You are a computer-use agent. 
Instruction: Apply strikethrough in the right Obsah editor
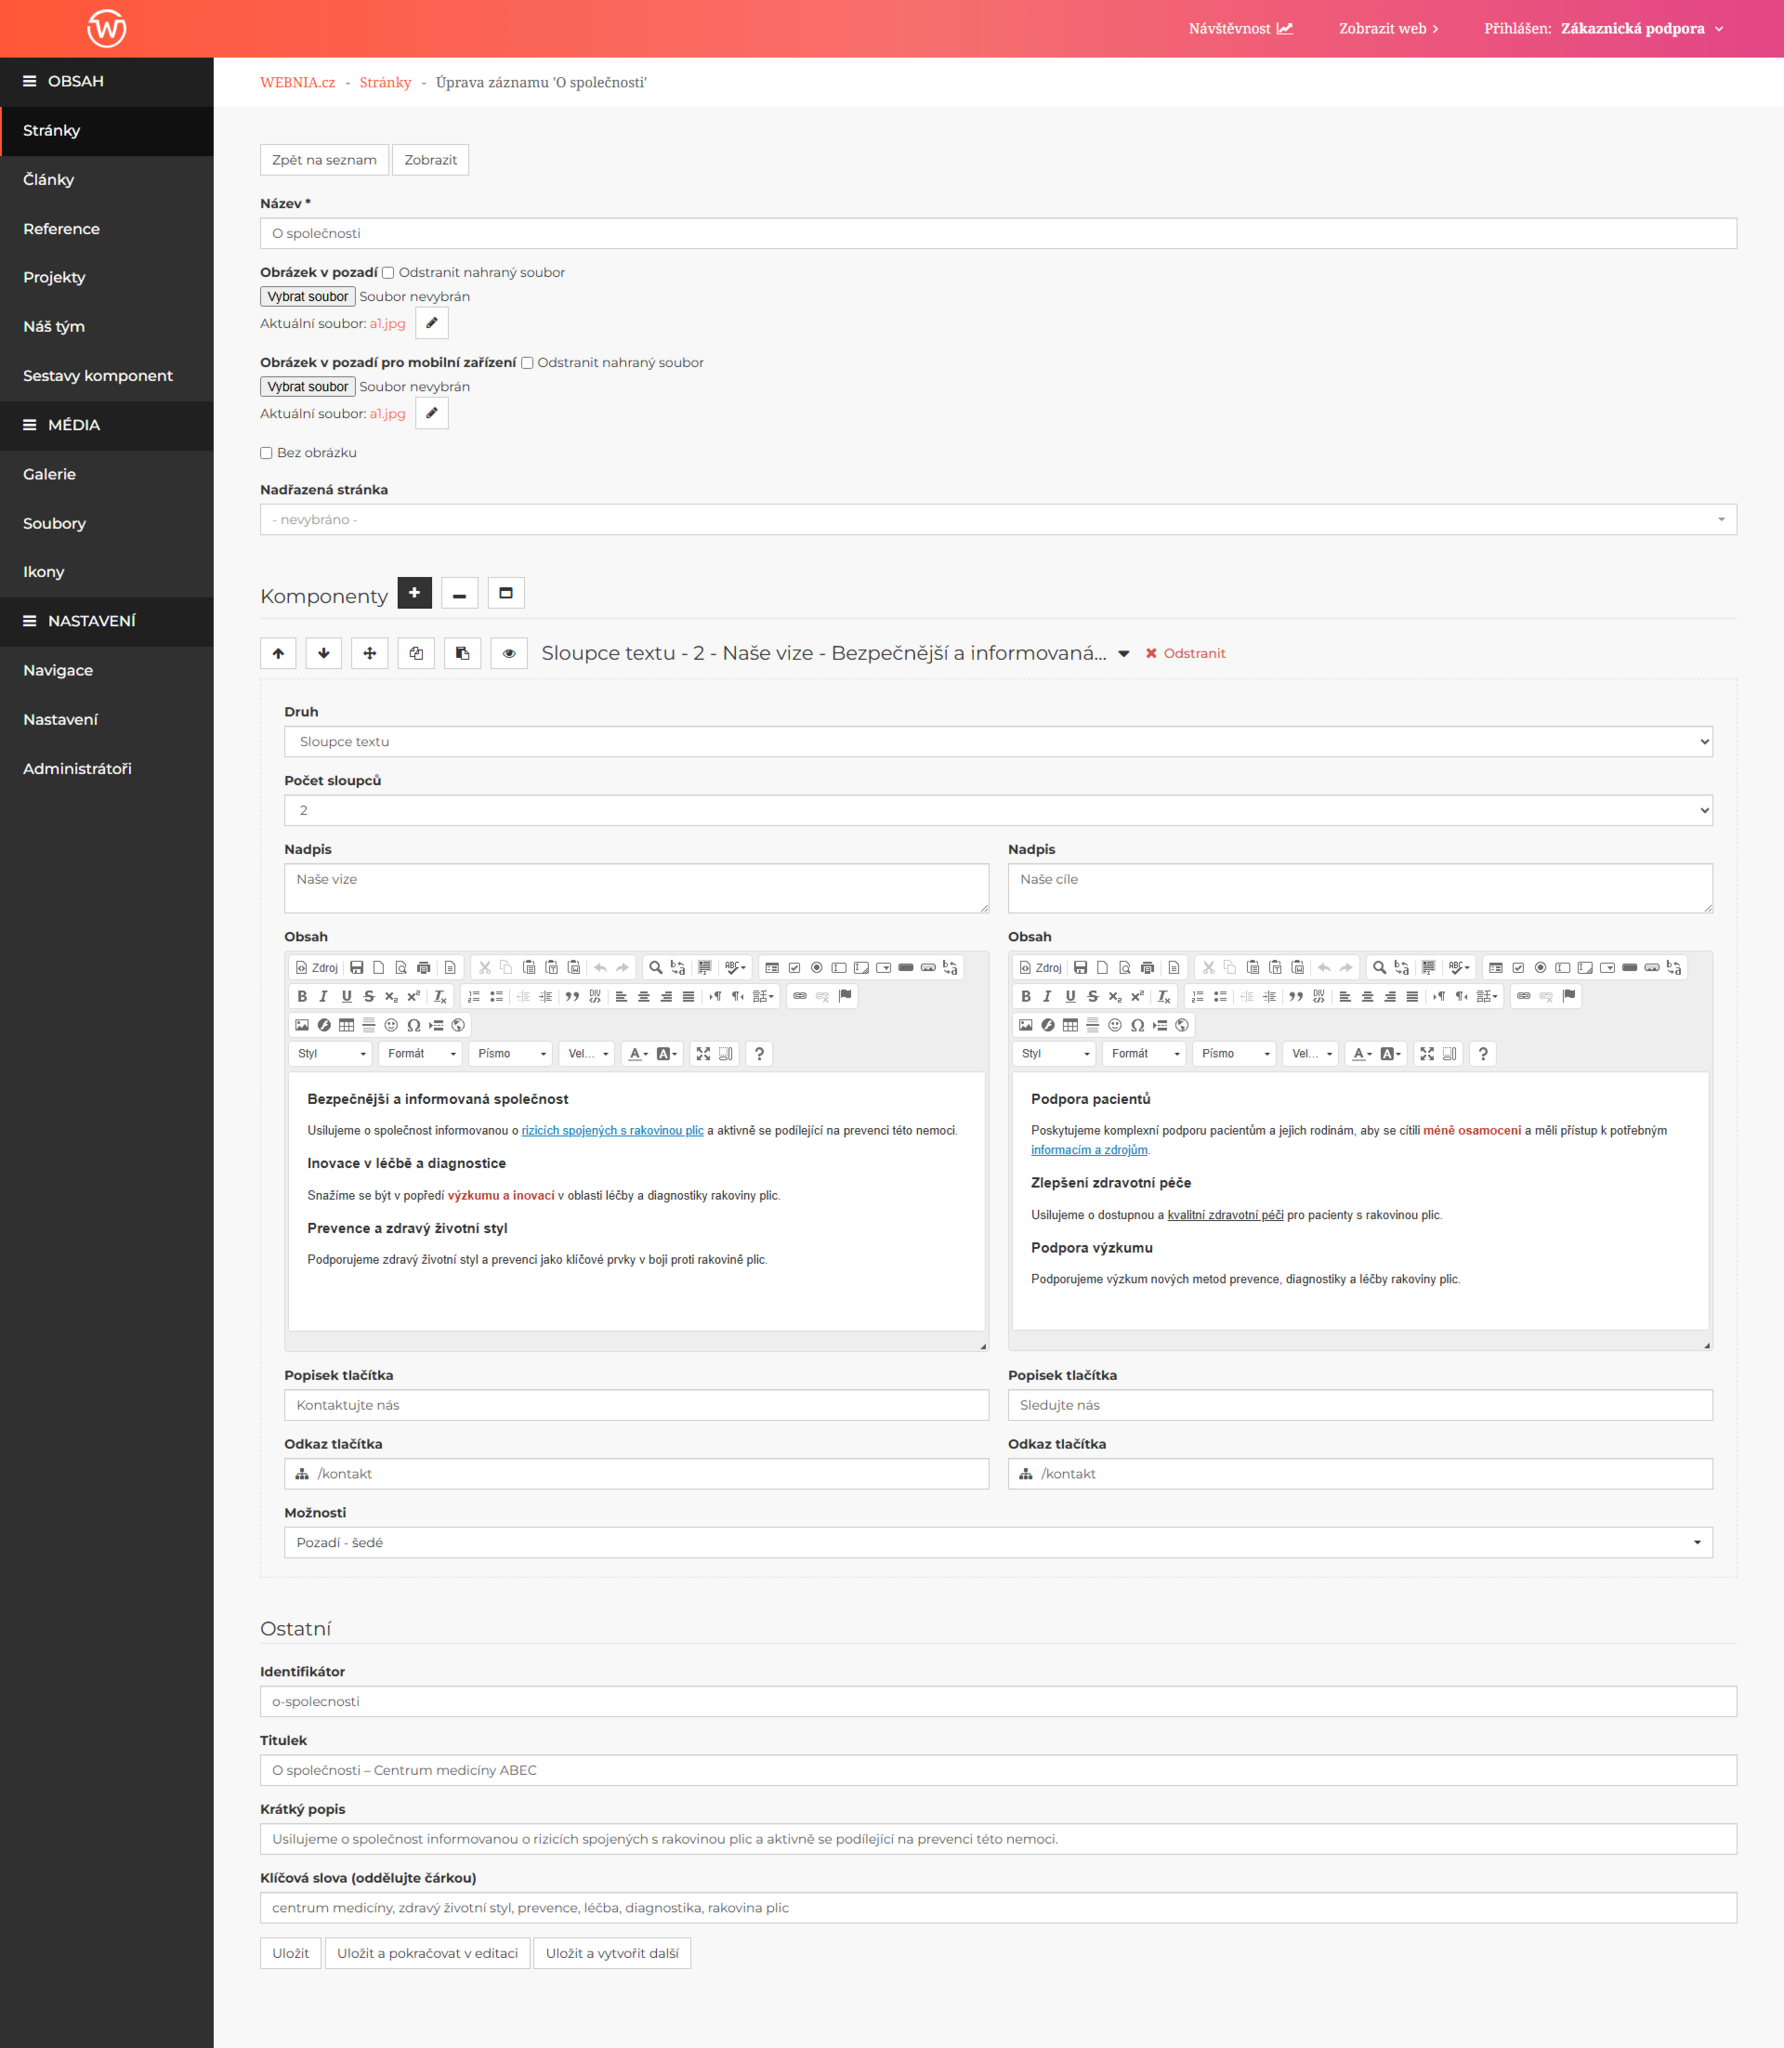pos(1092,996)
